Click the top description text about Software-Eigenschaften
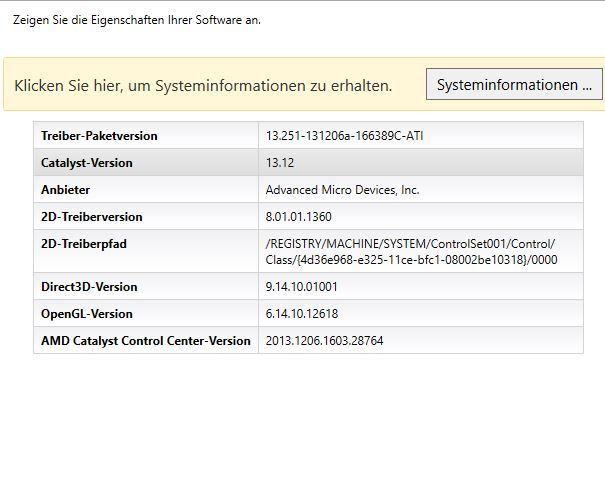The height and width of the screenshot is (503, 605). (137, 19)
